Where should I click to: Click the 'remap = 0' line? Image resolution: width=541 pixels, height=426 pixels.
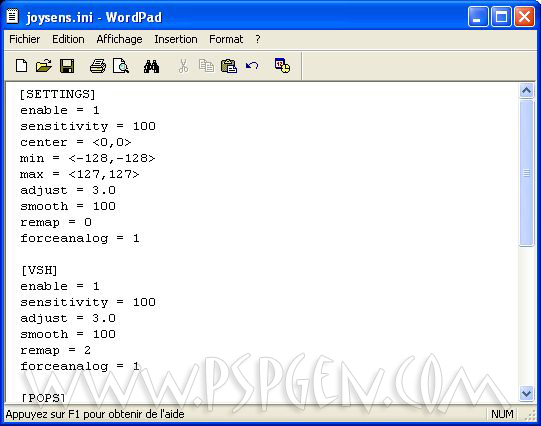click(x=56, y=222)
